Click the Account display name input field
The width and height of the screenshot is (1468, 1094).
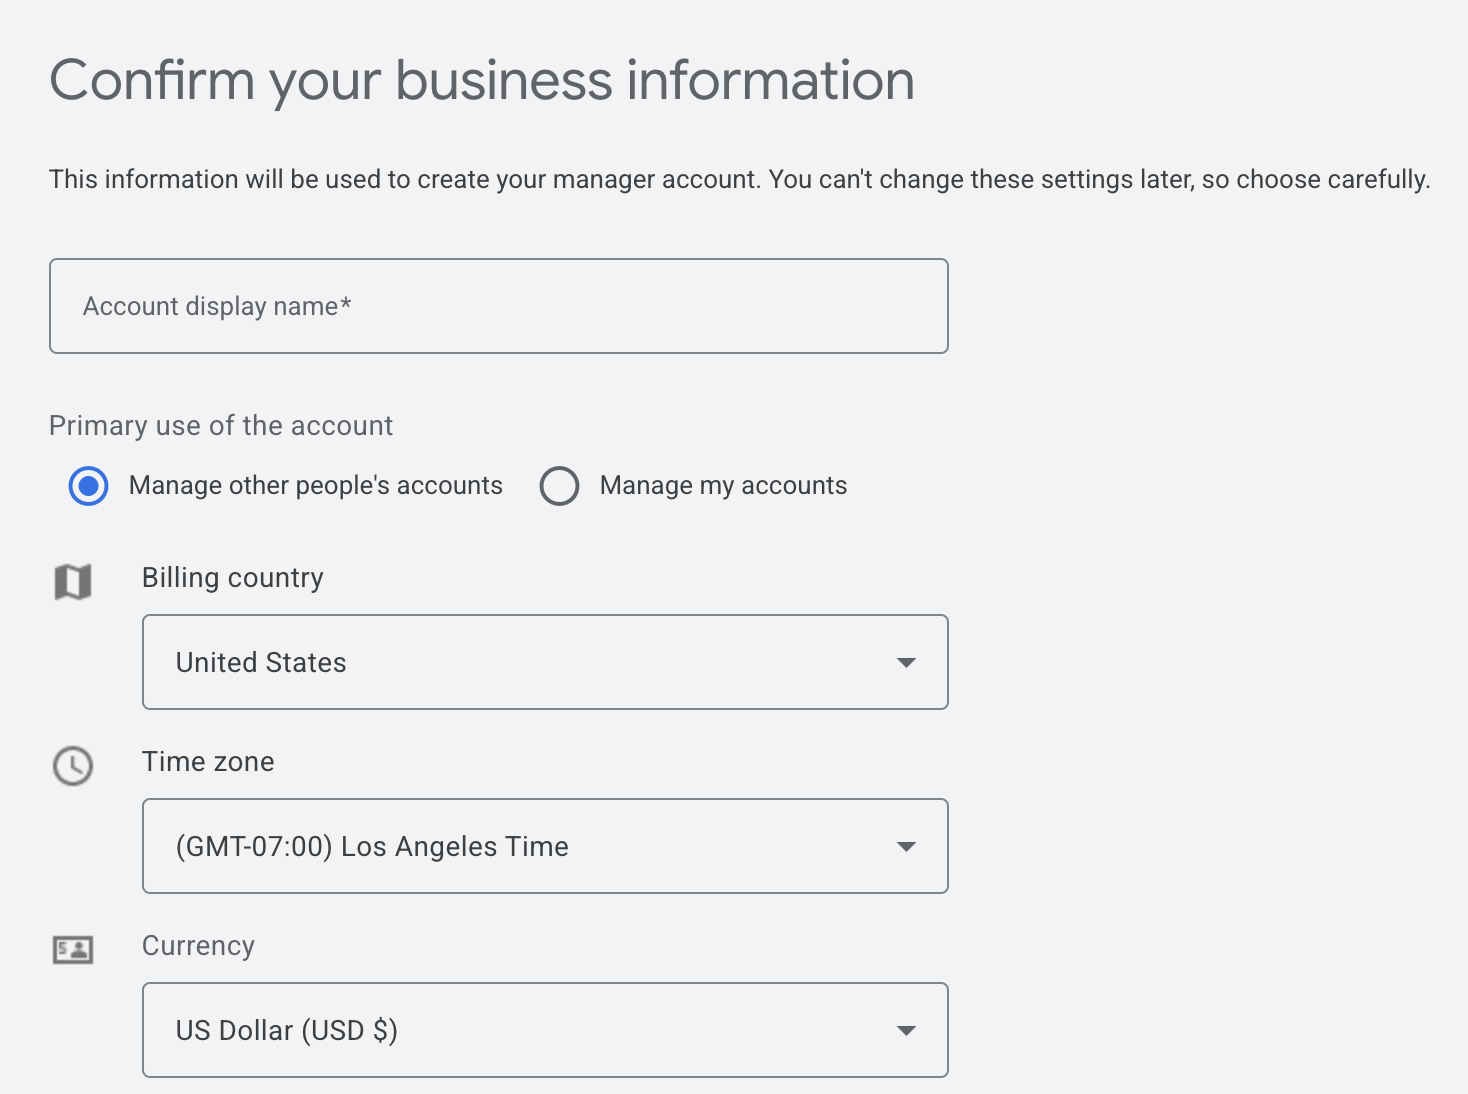point(498,306)
